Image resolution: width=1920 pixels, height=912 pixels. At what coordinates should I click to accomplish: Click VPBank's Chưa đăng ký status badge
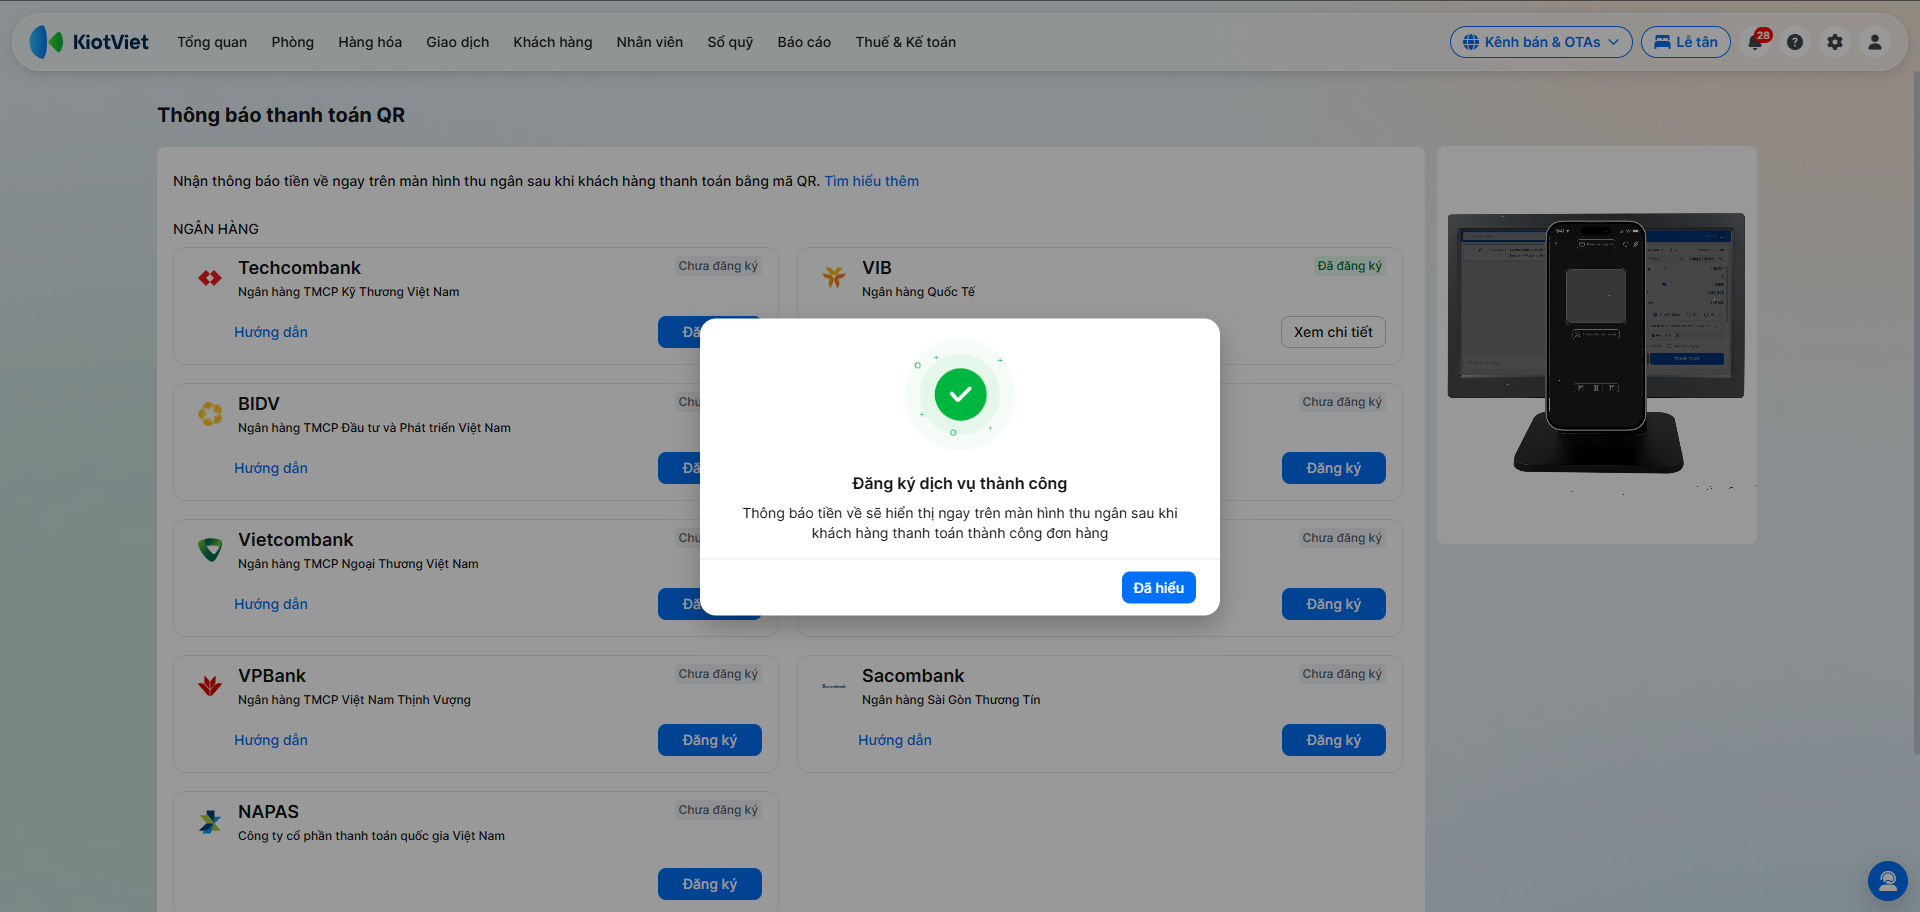718,674
